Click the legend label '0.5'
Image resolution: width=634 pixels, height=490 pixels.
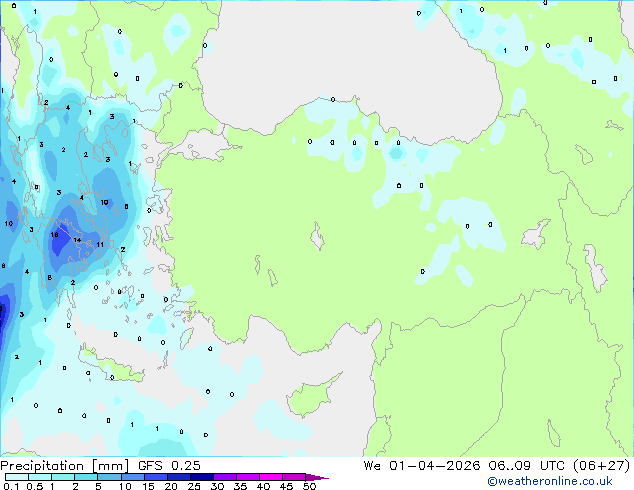tap(35, 486)
